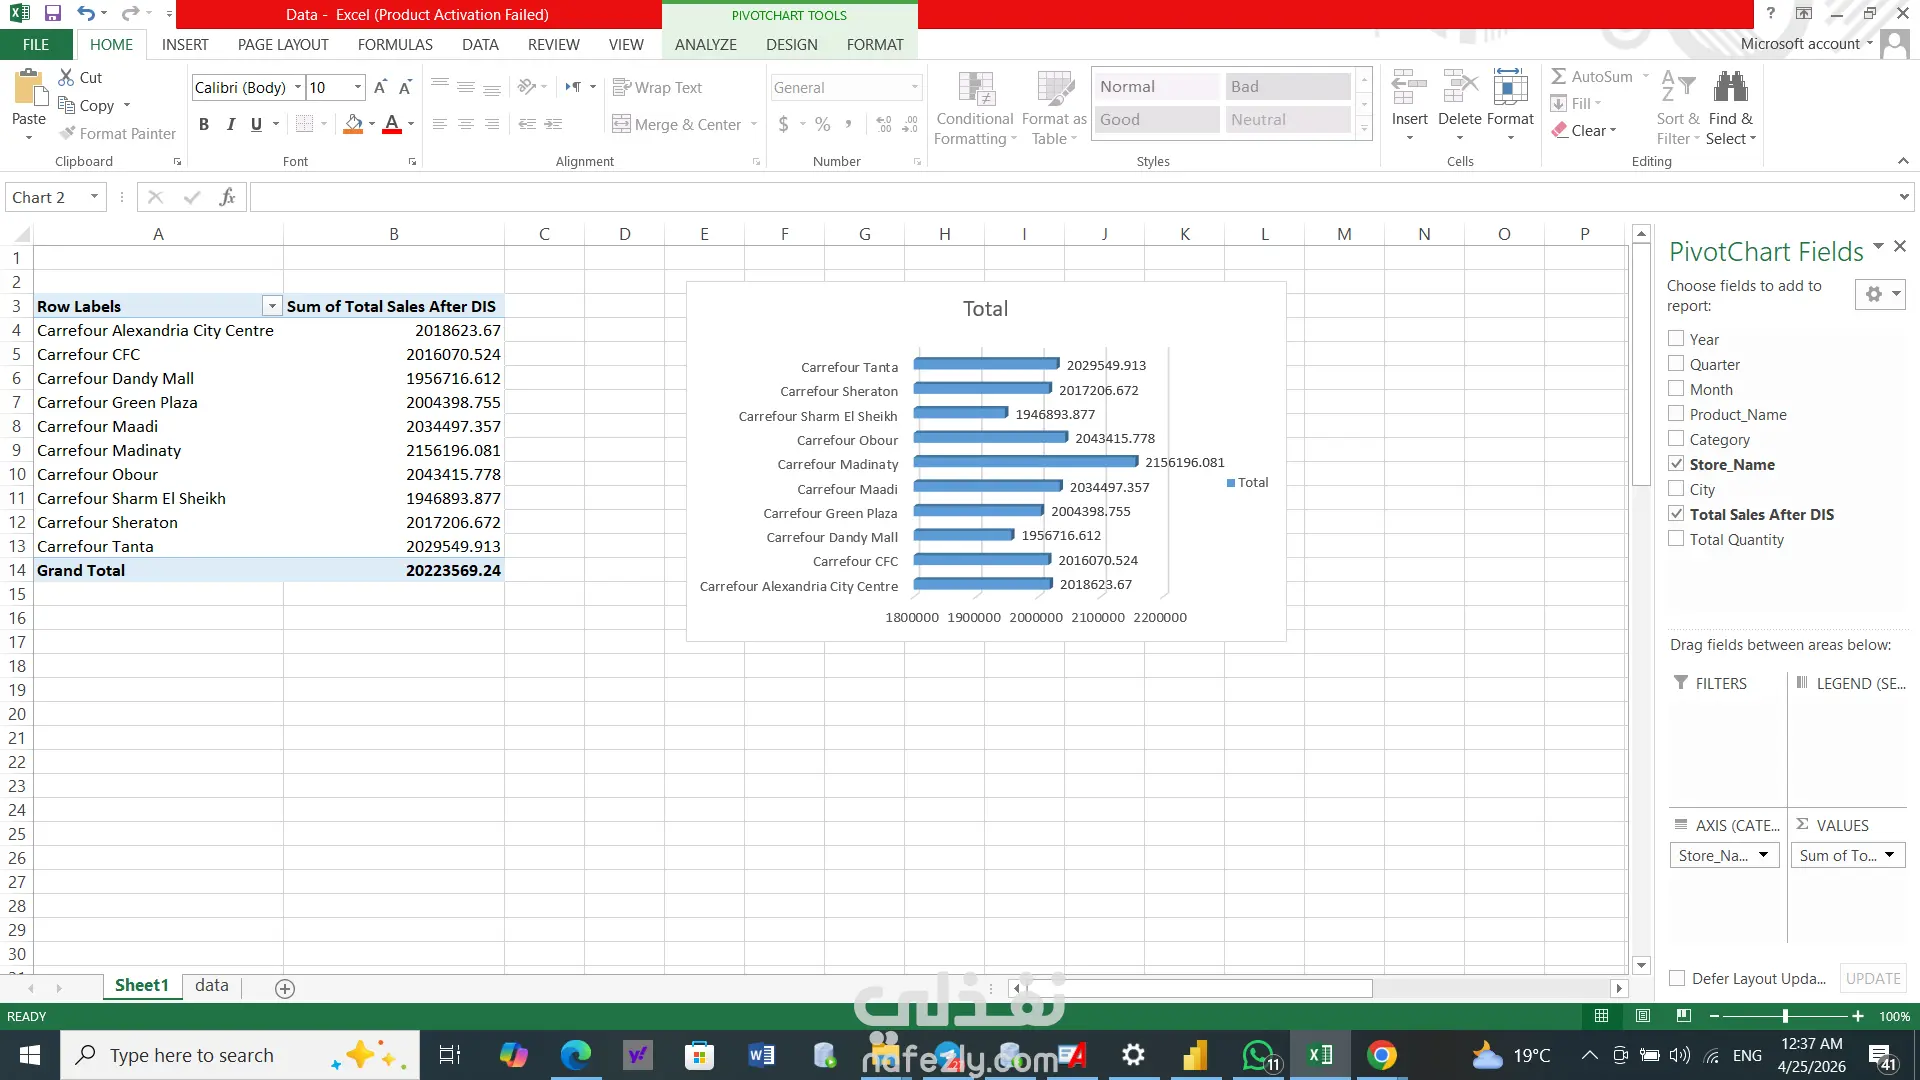Click the Copy icon

pos(67,105)
